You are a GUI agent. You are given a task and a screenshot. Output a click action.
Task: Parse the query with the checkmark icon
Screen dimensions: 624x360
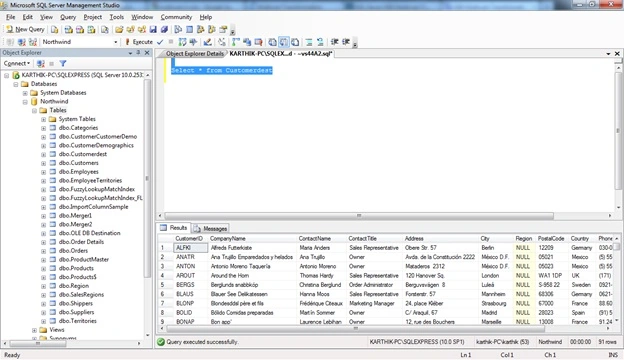tap(160, 42)
